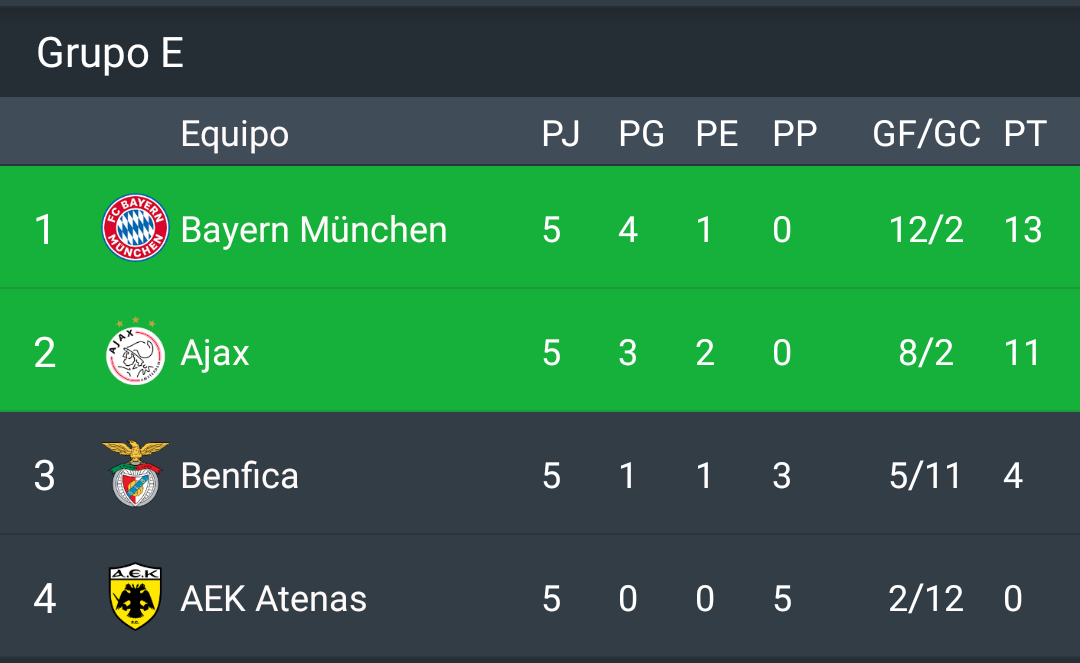The height and width of the screenshot is (663, 1080).
Task: Tap the Ajax club crest
Action: pyautogui.click(x=135, y=353)
